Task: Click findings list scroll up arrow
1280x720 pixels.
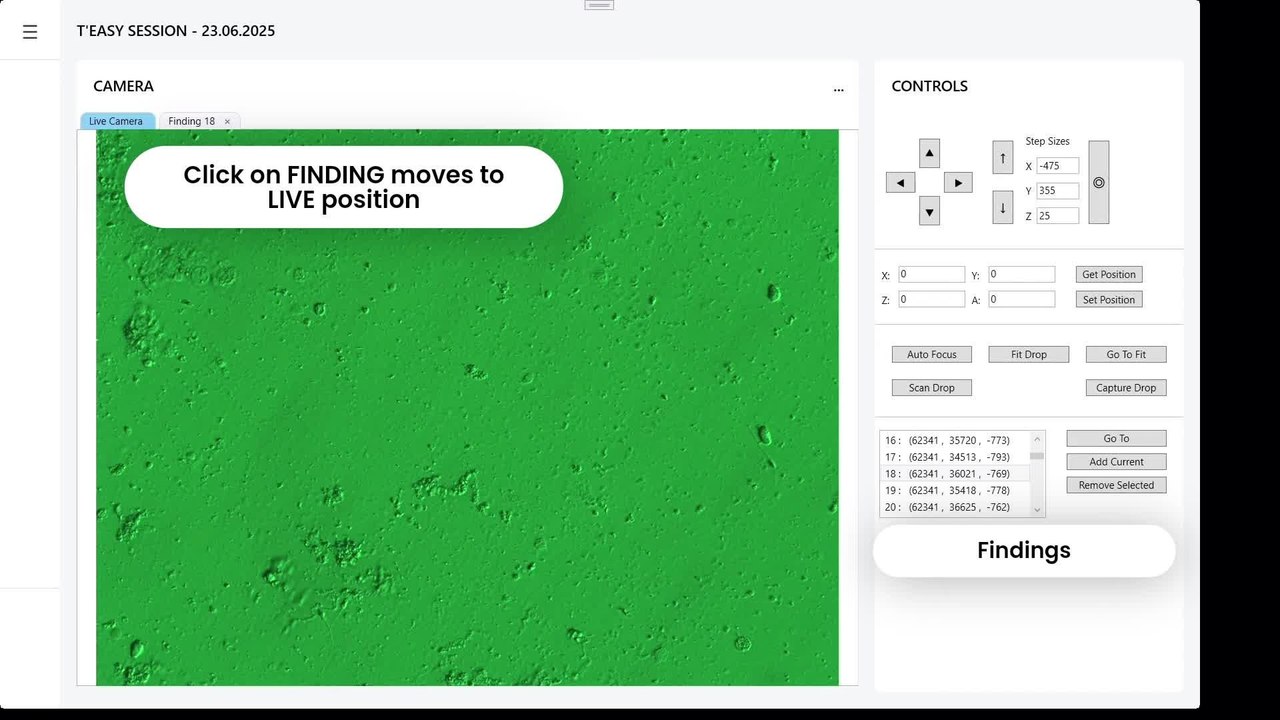Action: [1038, 438]
